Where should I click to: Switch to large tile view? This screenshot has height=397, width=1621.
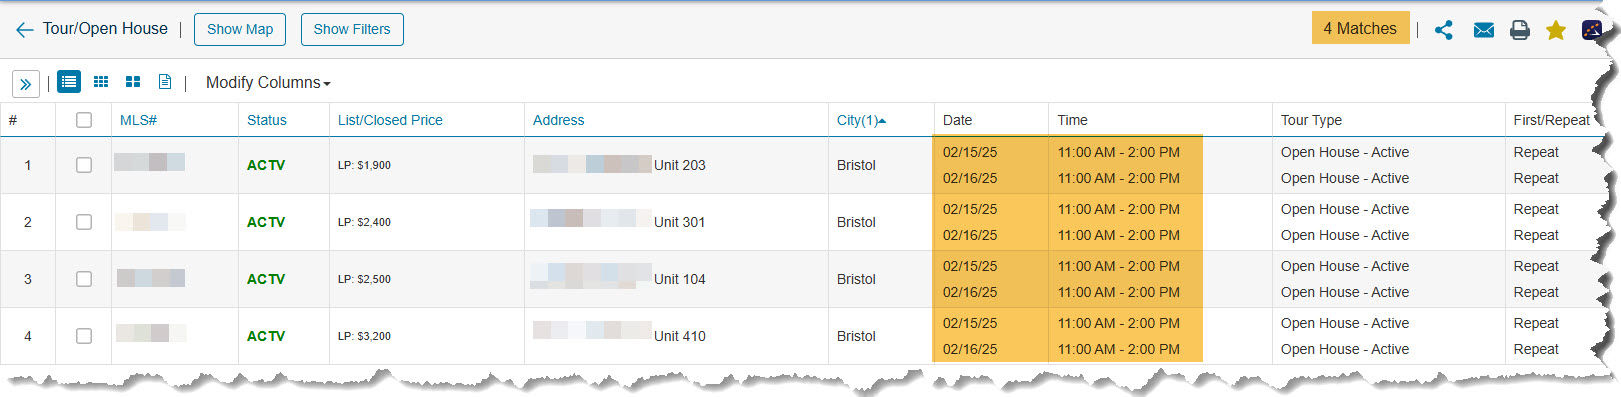(133, 82)
